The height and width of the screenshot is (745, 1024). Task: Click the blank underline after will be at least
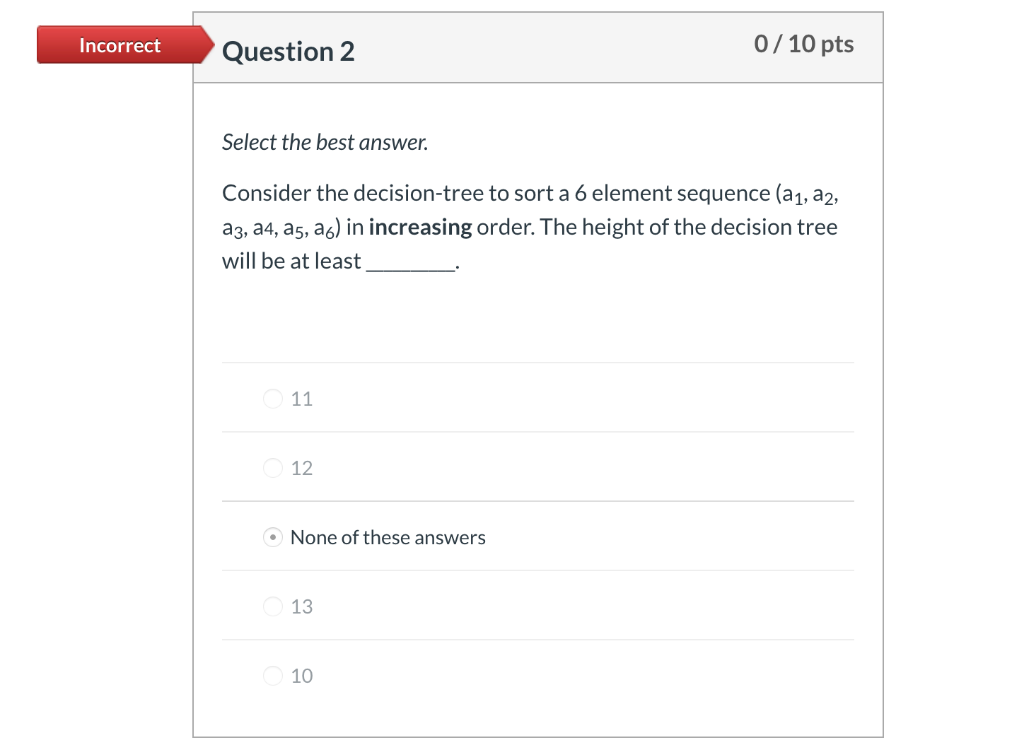tap(411, 263)
